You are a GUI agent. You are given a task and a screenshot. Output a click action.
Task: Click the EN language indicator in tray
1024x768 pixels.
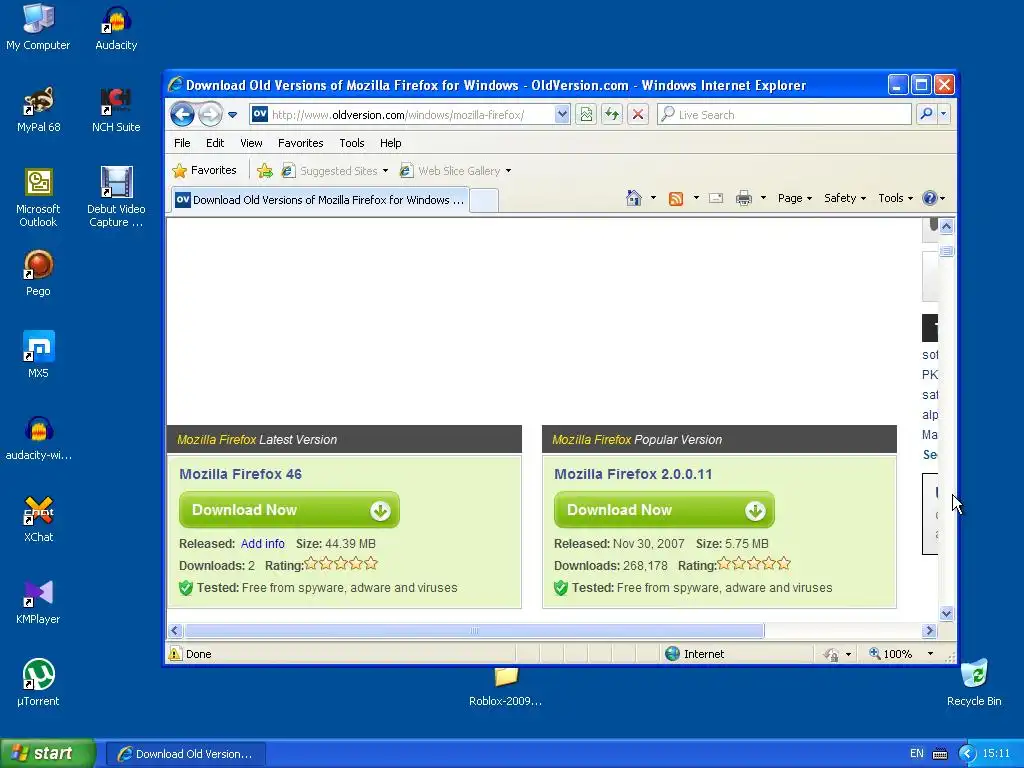tap(917, 754)
